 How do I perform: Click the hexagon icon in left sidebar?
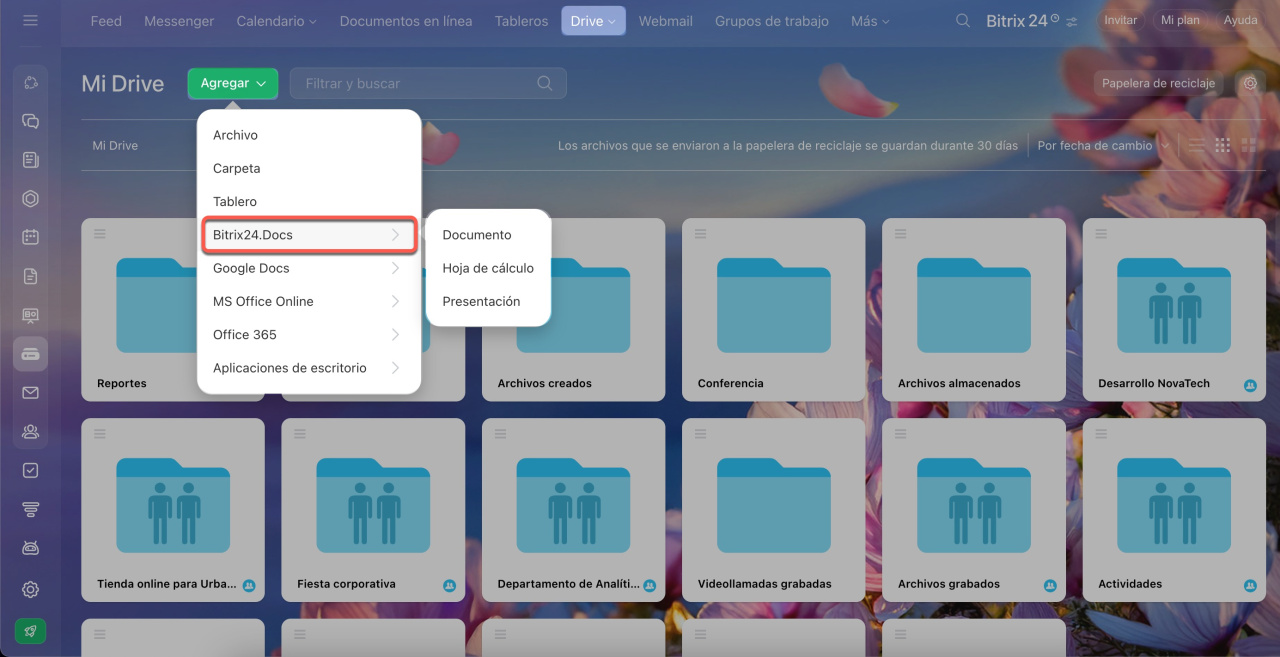(30, 199)
